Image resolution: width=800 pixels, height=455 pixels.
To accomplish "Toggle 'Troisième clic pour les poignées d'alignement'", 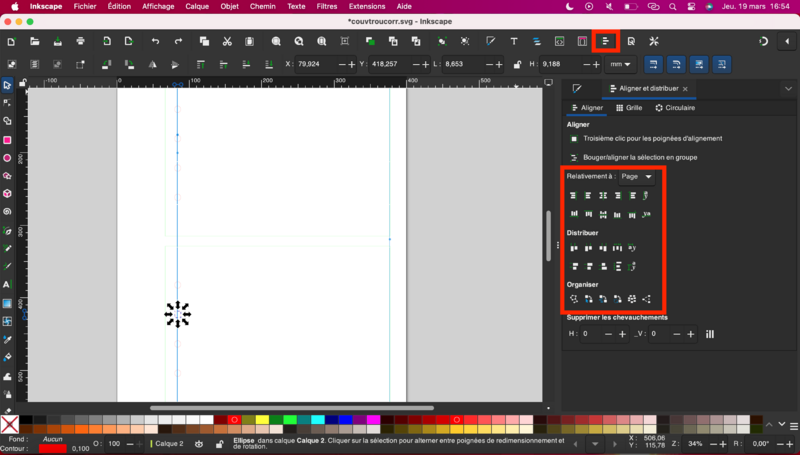I will tap(574, 138).
